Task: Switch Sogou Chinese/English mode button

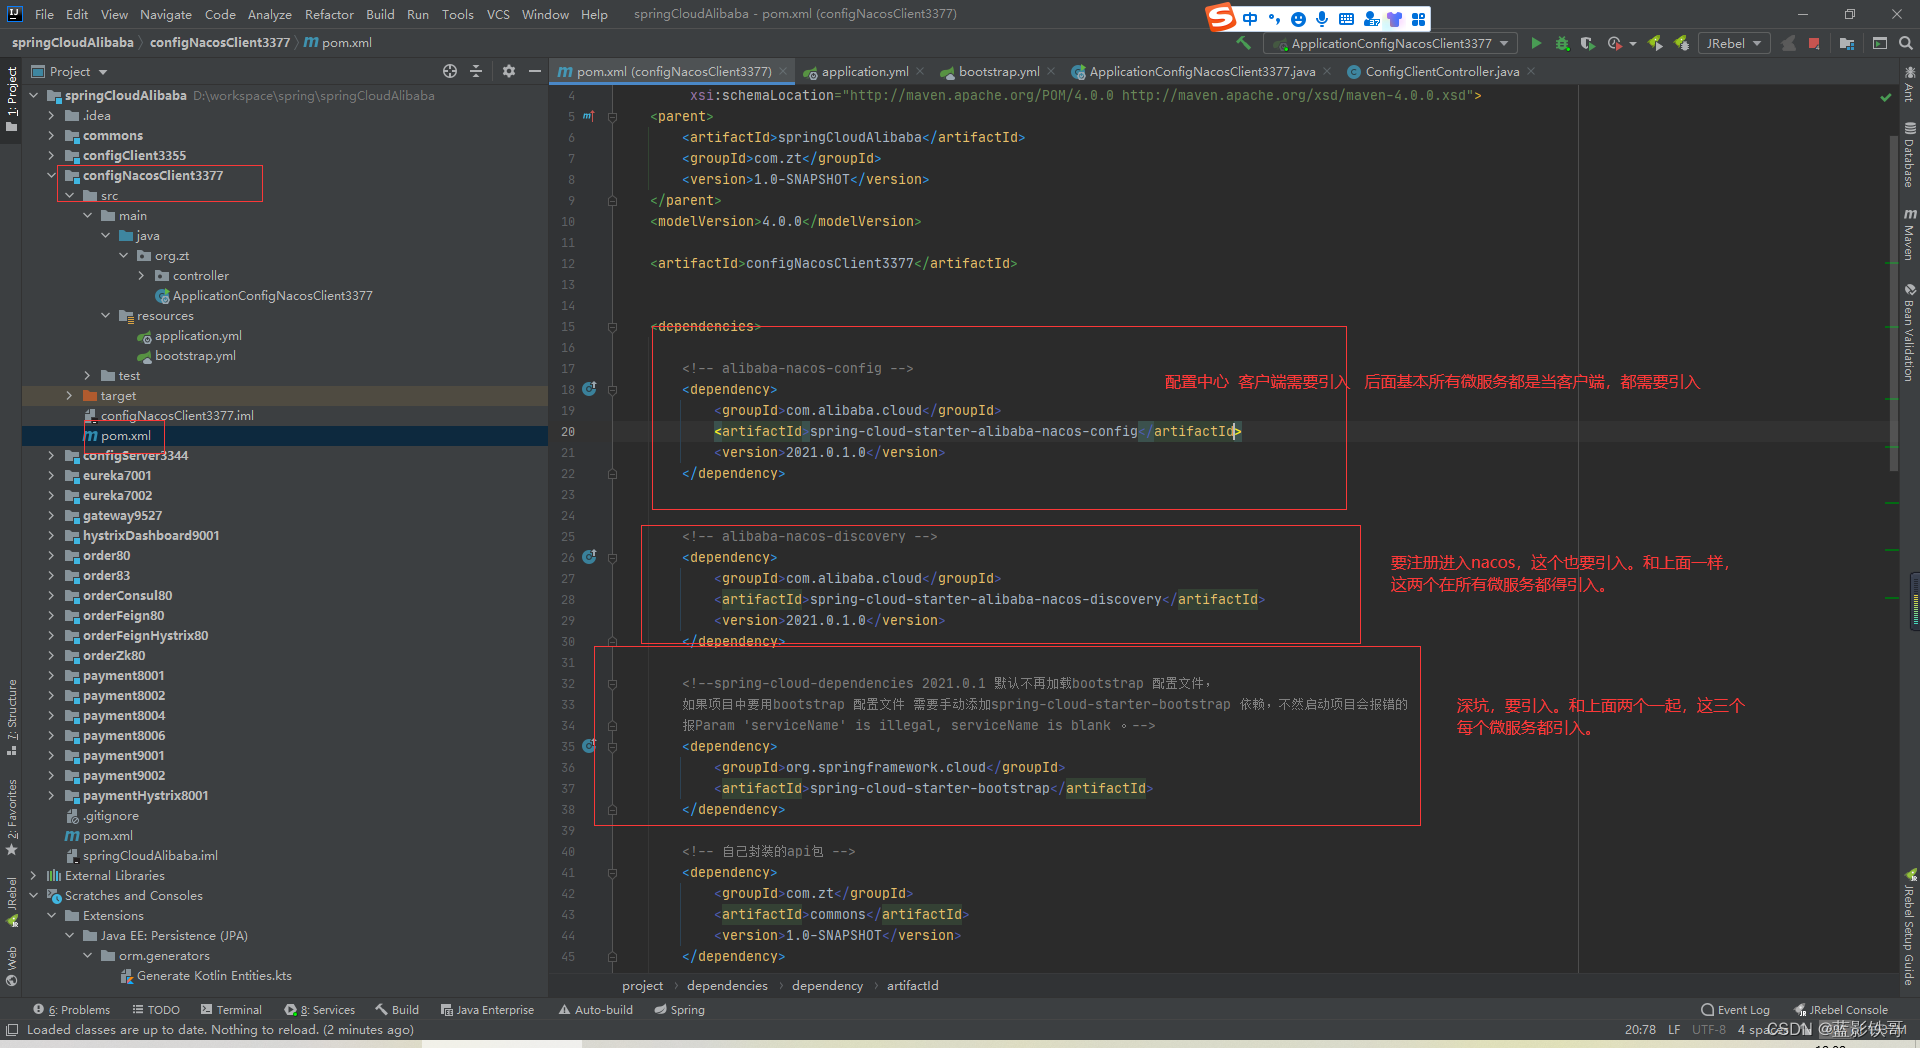Action: [x=1250, y=19]
